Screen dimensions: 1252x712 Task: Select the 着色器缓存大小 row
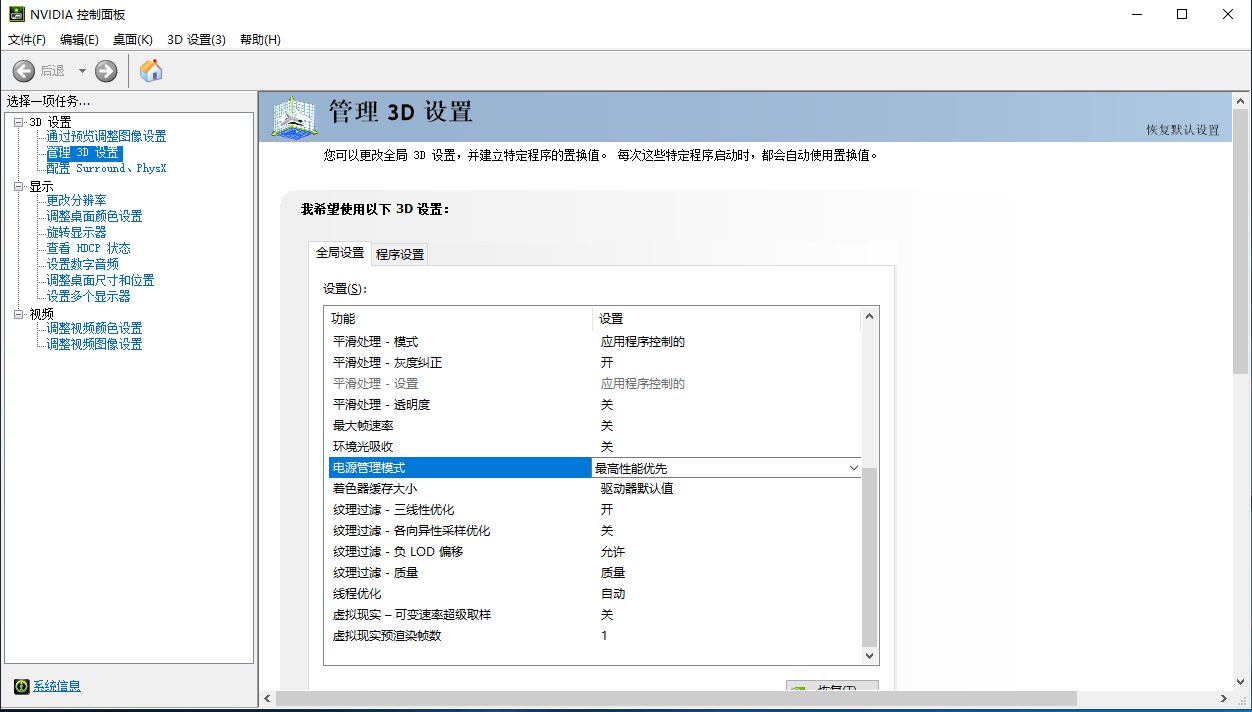click(x=593, y=489)
